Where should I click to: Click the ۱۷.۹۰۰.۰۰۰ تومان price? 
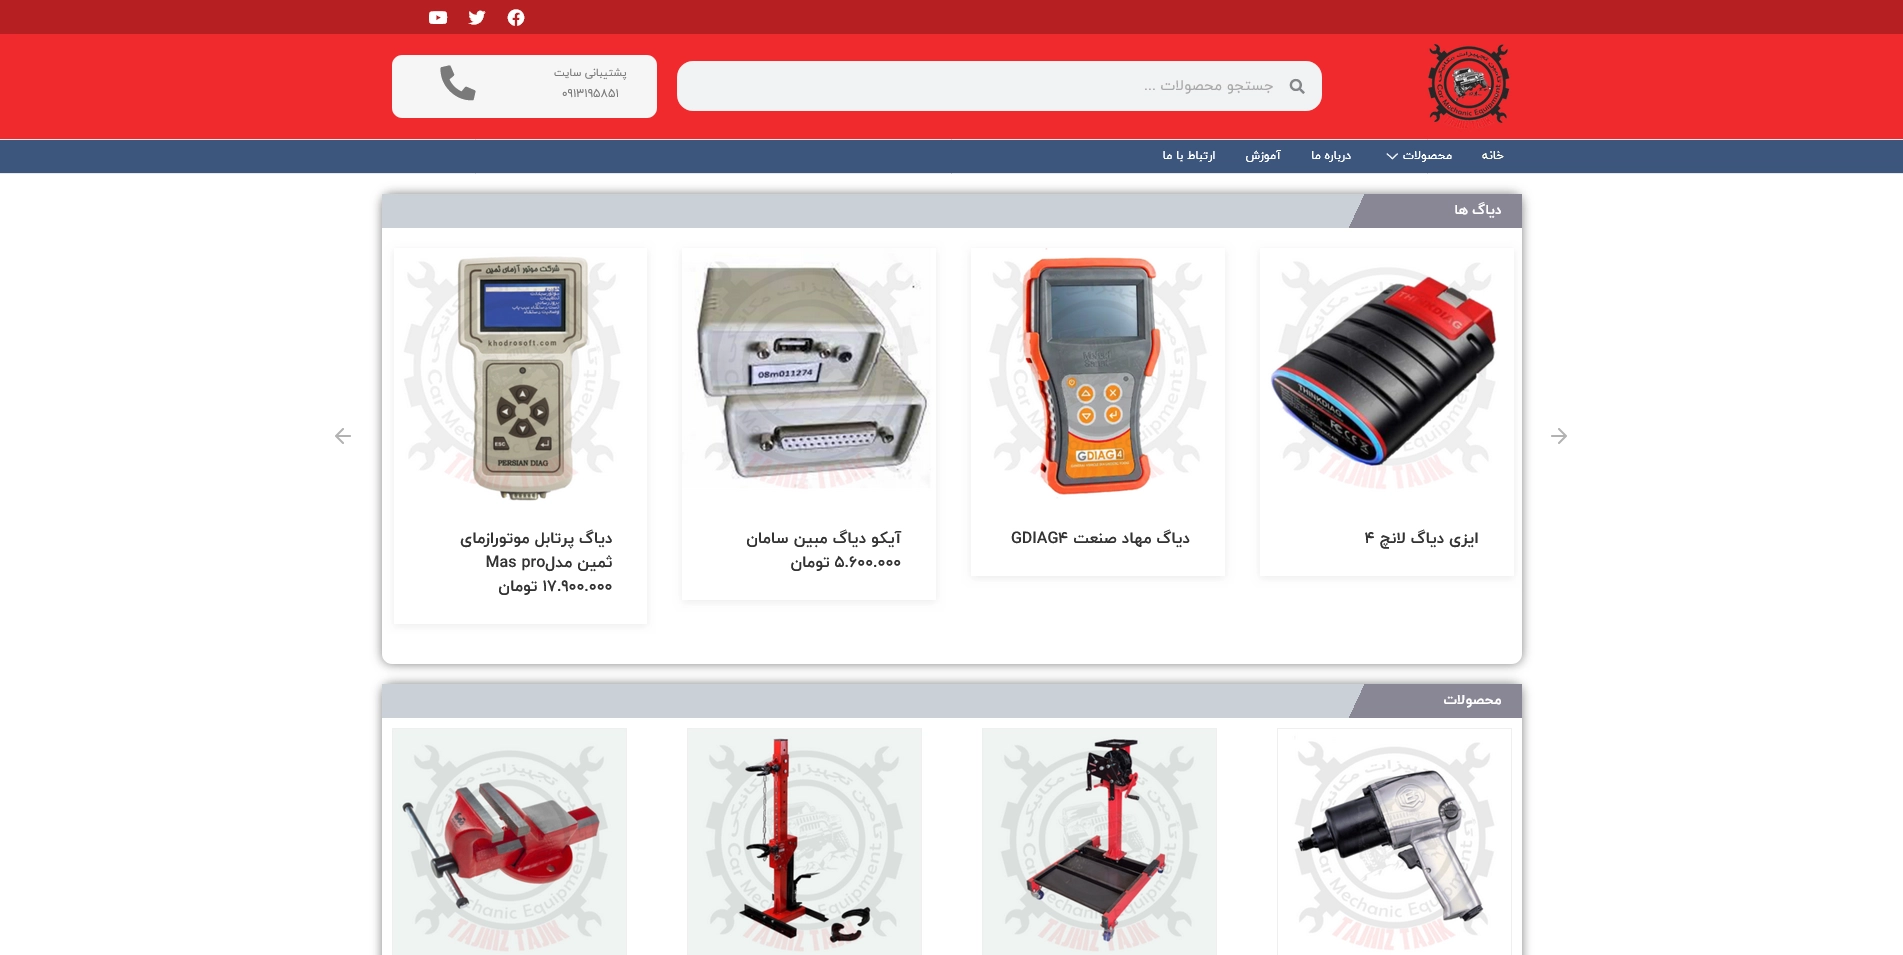point(555,586)
